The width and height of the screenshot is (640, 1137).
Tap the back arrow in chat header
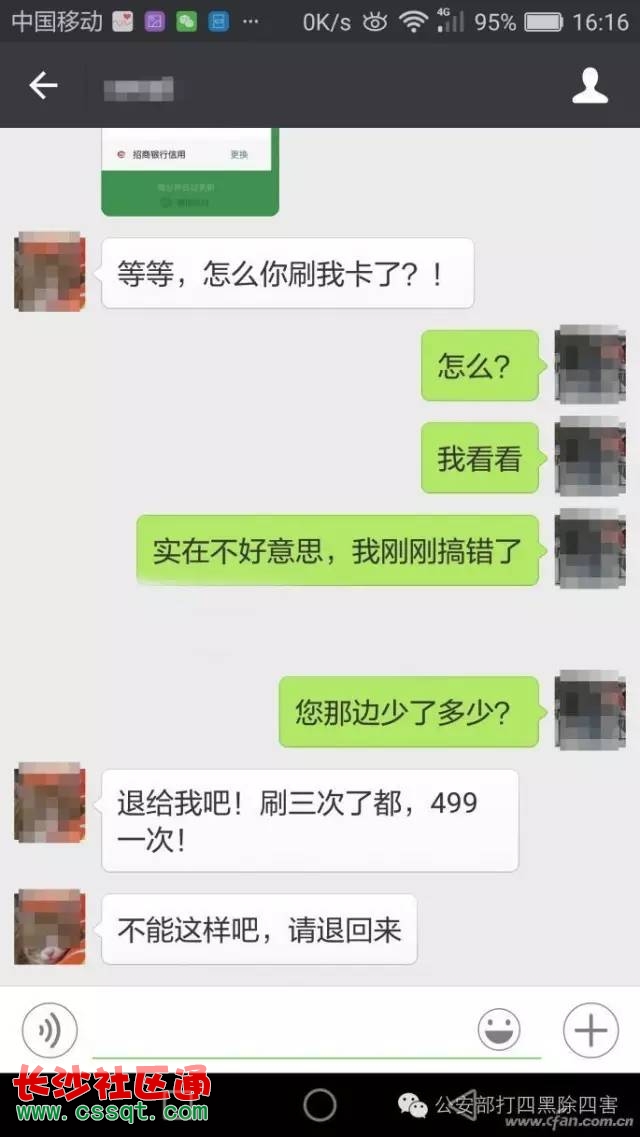pyautogui.click(x=43, y=86)
